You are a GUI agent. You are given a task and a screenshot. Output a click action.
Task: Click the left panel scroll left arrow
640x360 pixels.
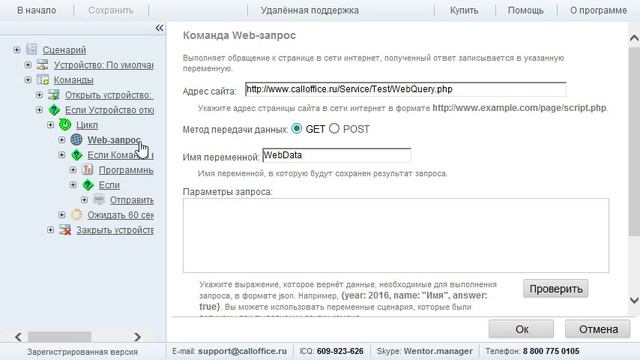tap(18, 337)
